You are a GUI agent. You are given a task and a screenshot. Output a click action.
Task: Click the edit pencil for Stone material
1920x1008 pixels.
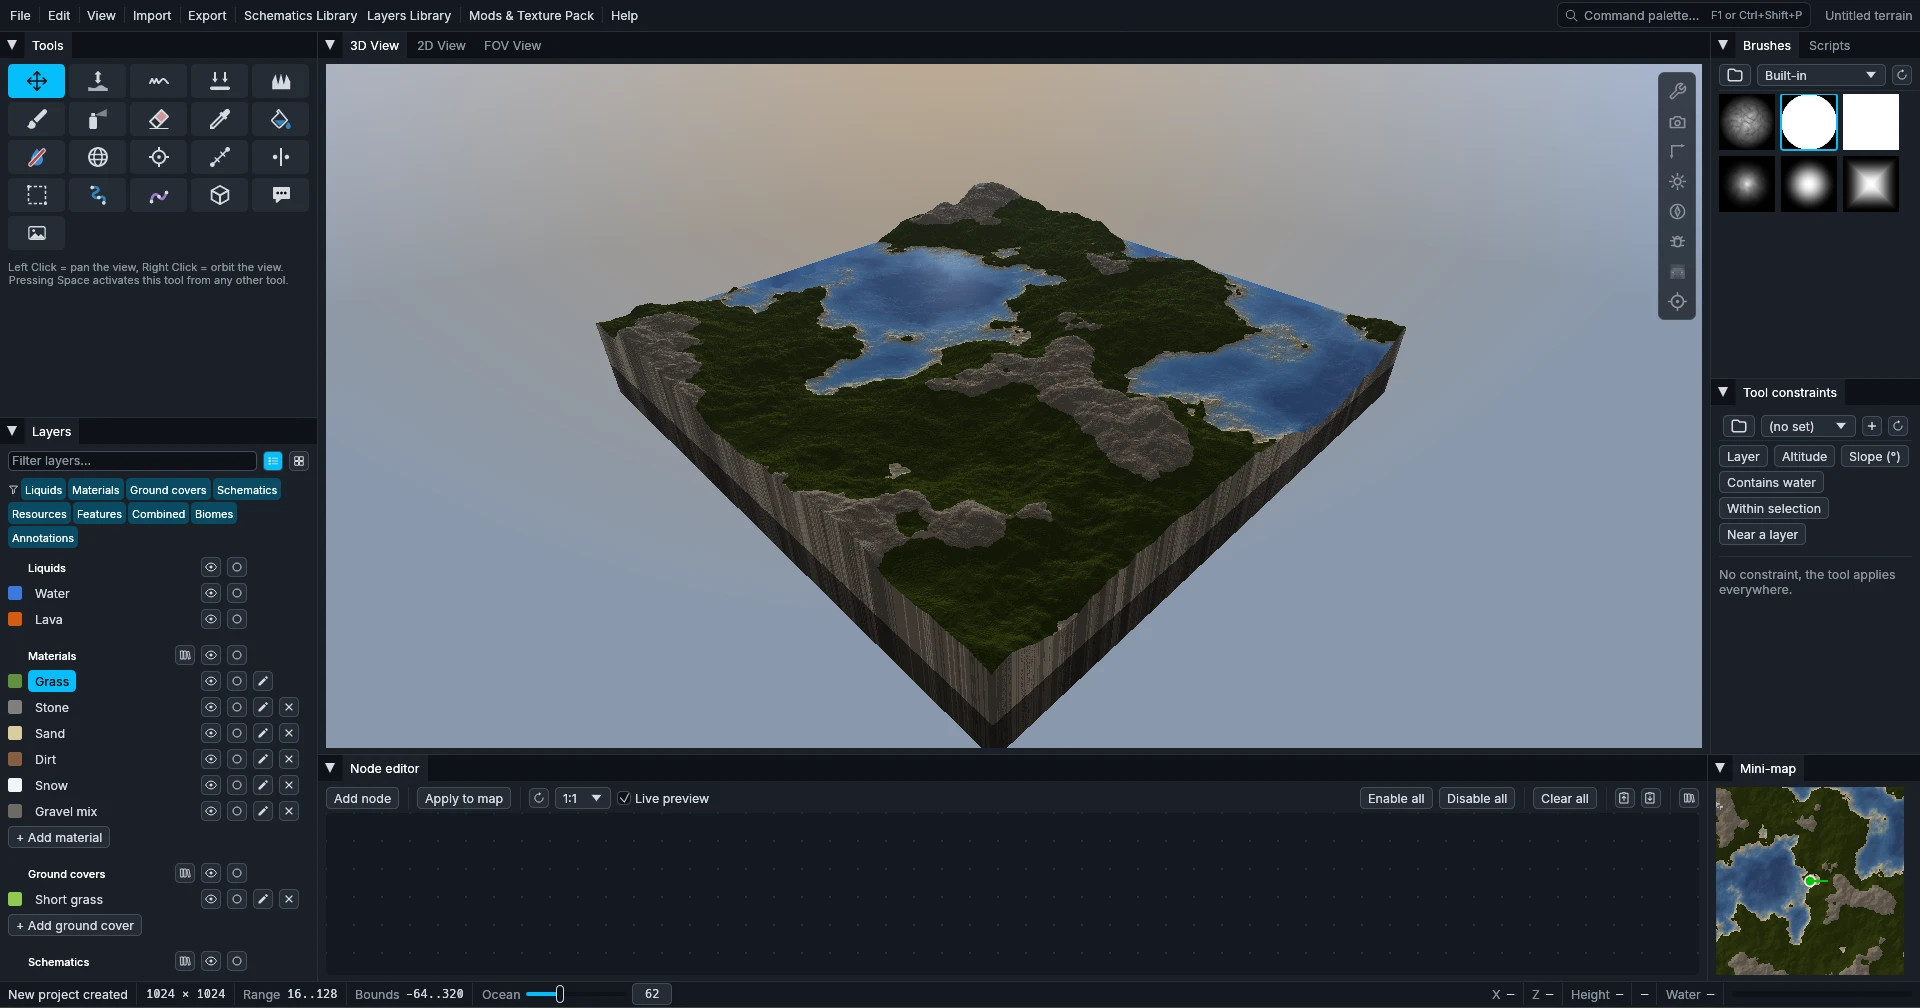tap(263, 707)
